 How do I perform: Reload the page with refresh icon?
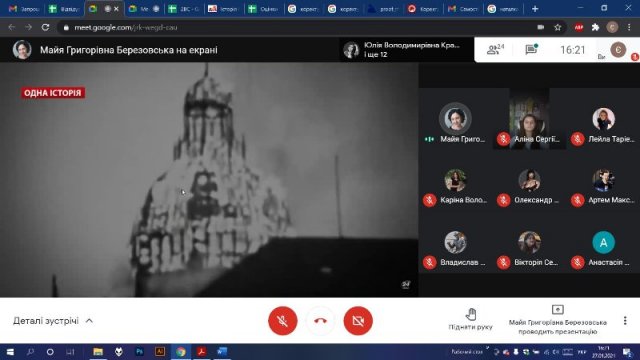(x=45, y=27)
